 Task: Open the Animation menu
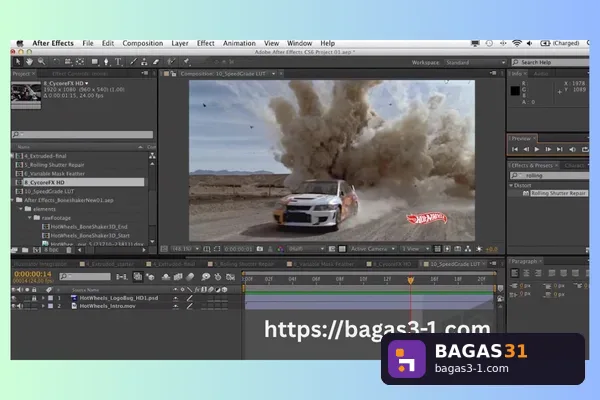click(239, 43)
